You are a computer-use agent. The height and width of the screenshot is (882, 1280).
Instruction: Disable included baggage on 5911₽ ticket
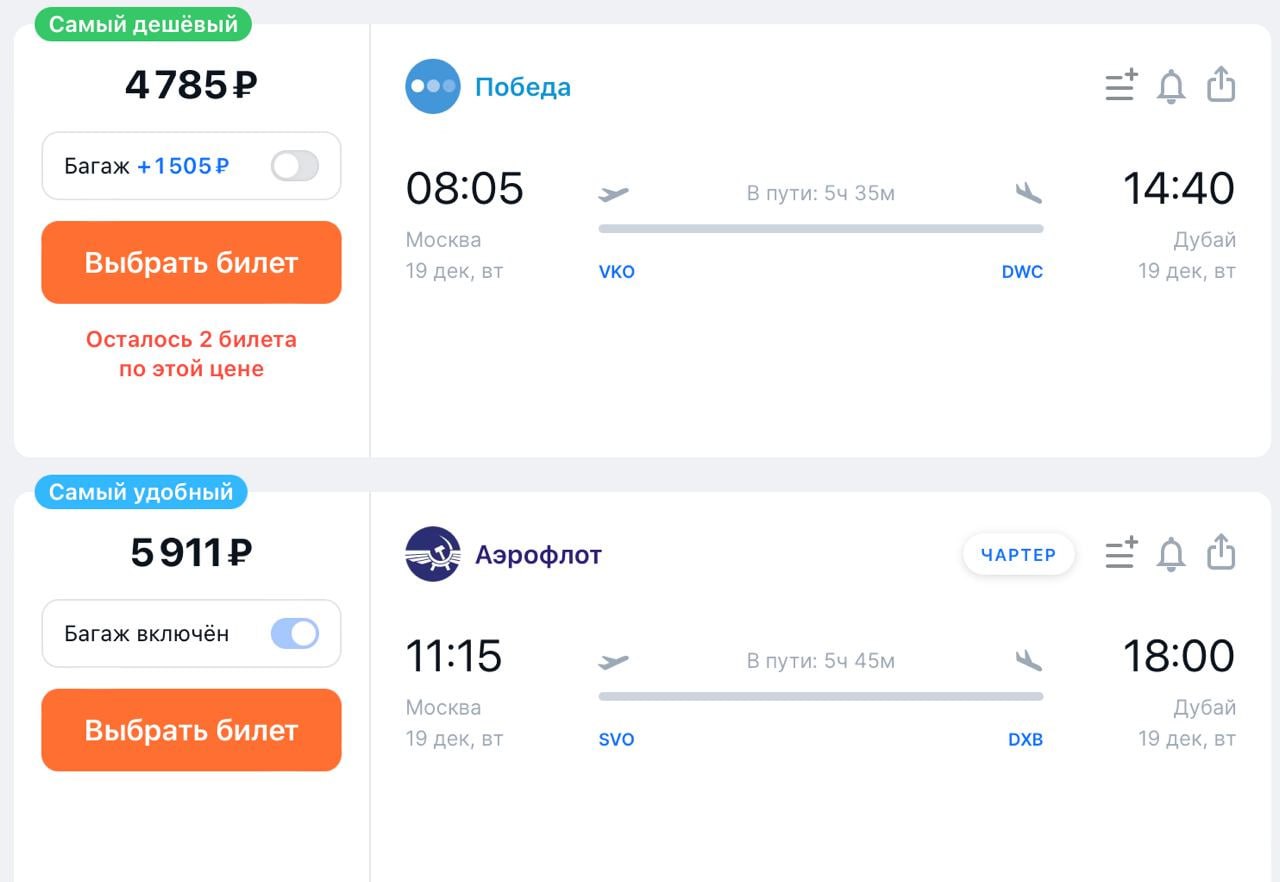click(x=295, y=633)
